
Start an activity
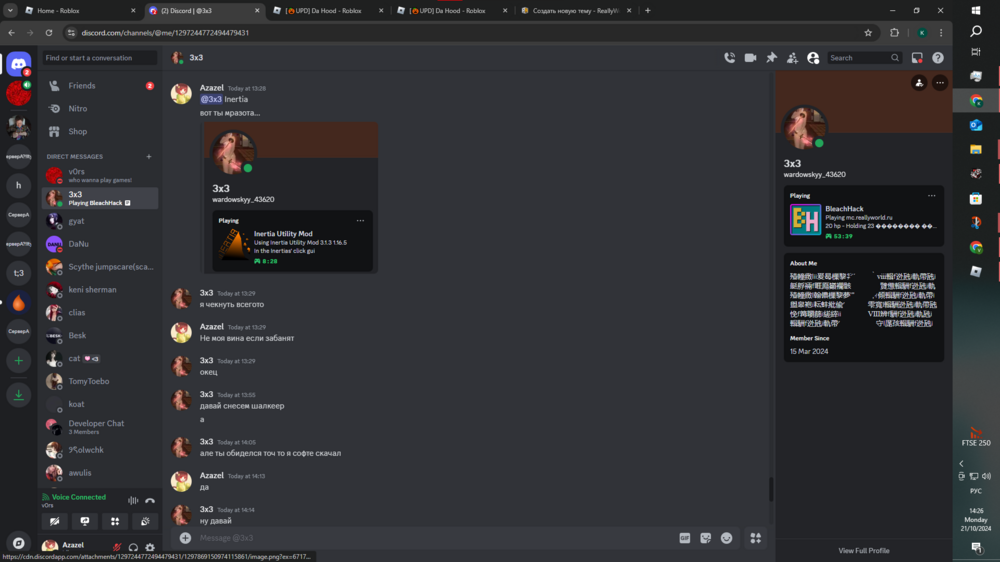tap(115, 521)
